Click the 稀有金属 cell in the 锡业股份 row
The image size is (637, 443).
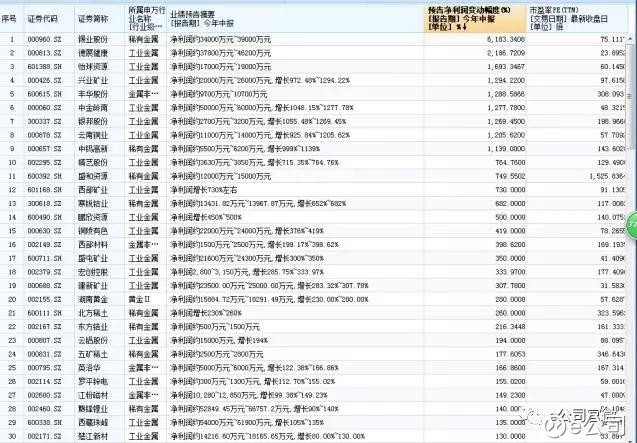coord(143,39)
